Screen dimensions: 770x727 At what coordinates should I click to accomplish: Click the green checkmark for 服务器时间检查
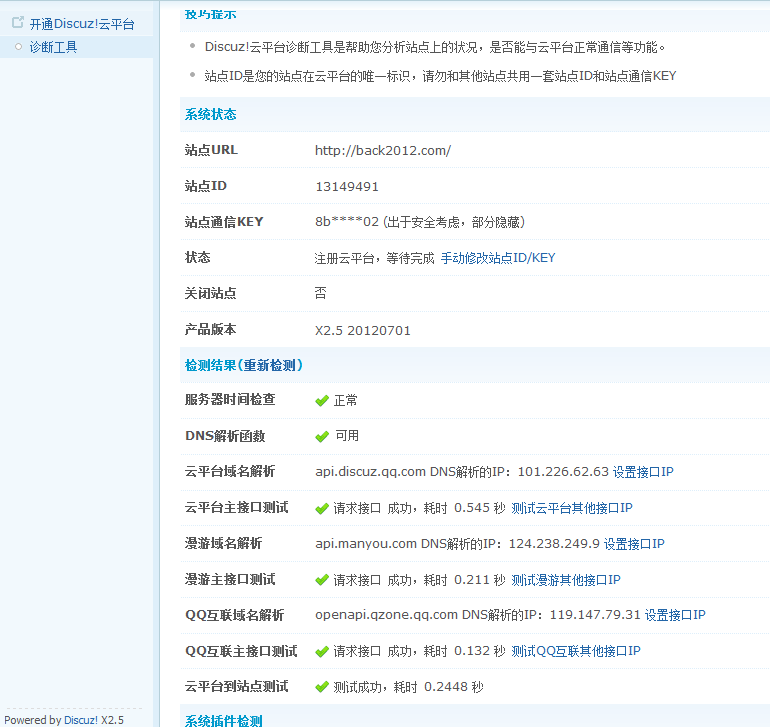tap(322, 401)
